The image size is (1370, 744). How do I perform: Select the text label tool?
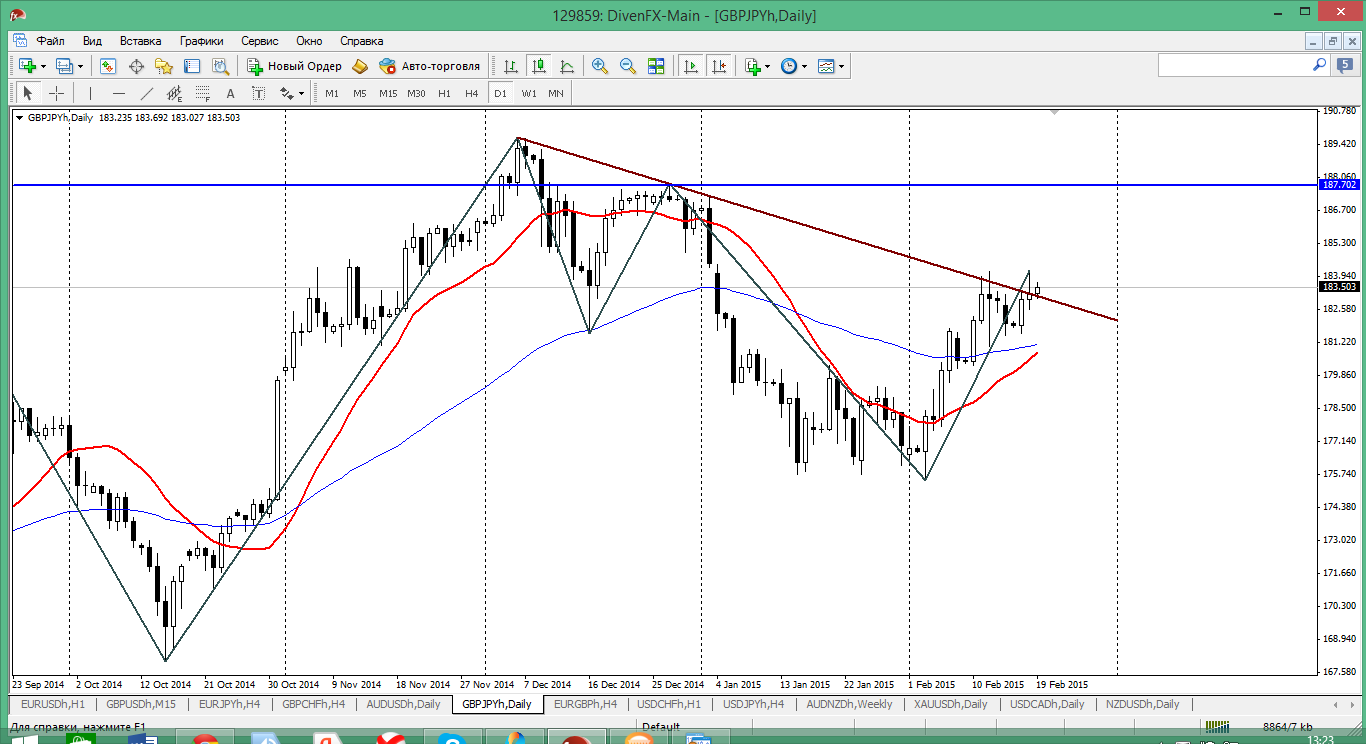click(x=230, y=93)
